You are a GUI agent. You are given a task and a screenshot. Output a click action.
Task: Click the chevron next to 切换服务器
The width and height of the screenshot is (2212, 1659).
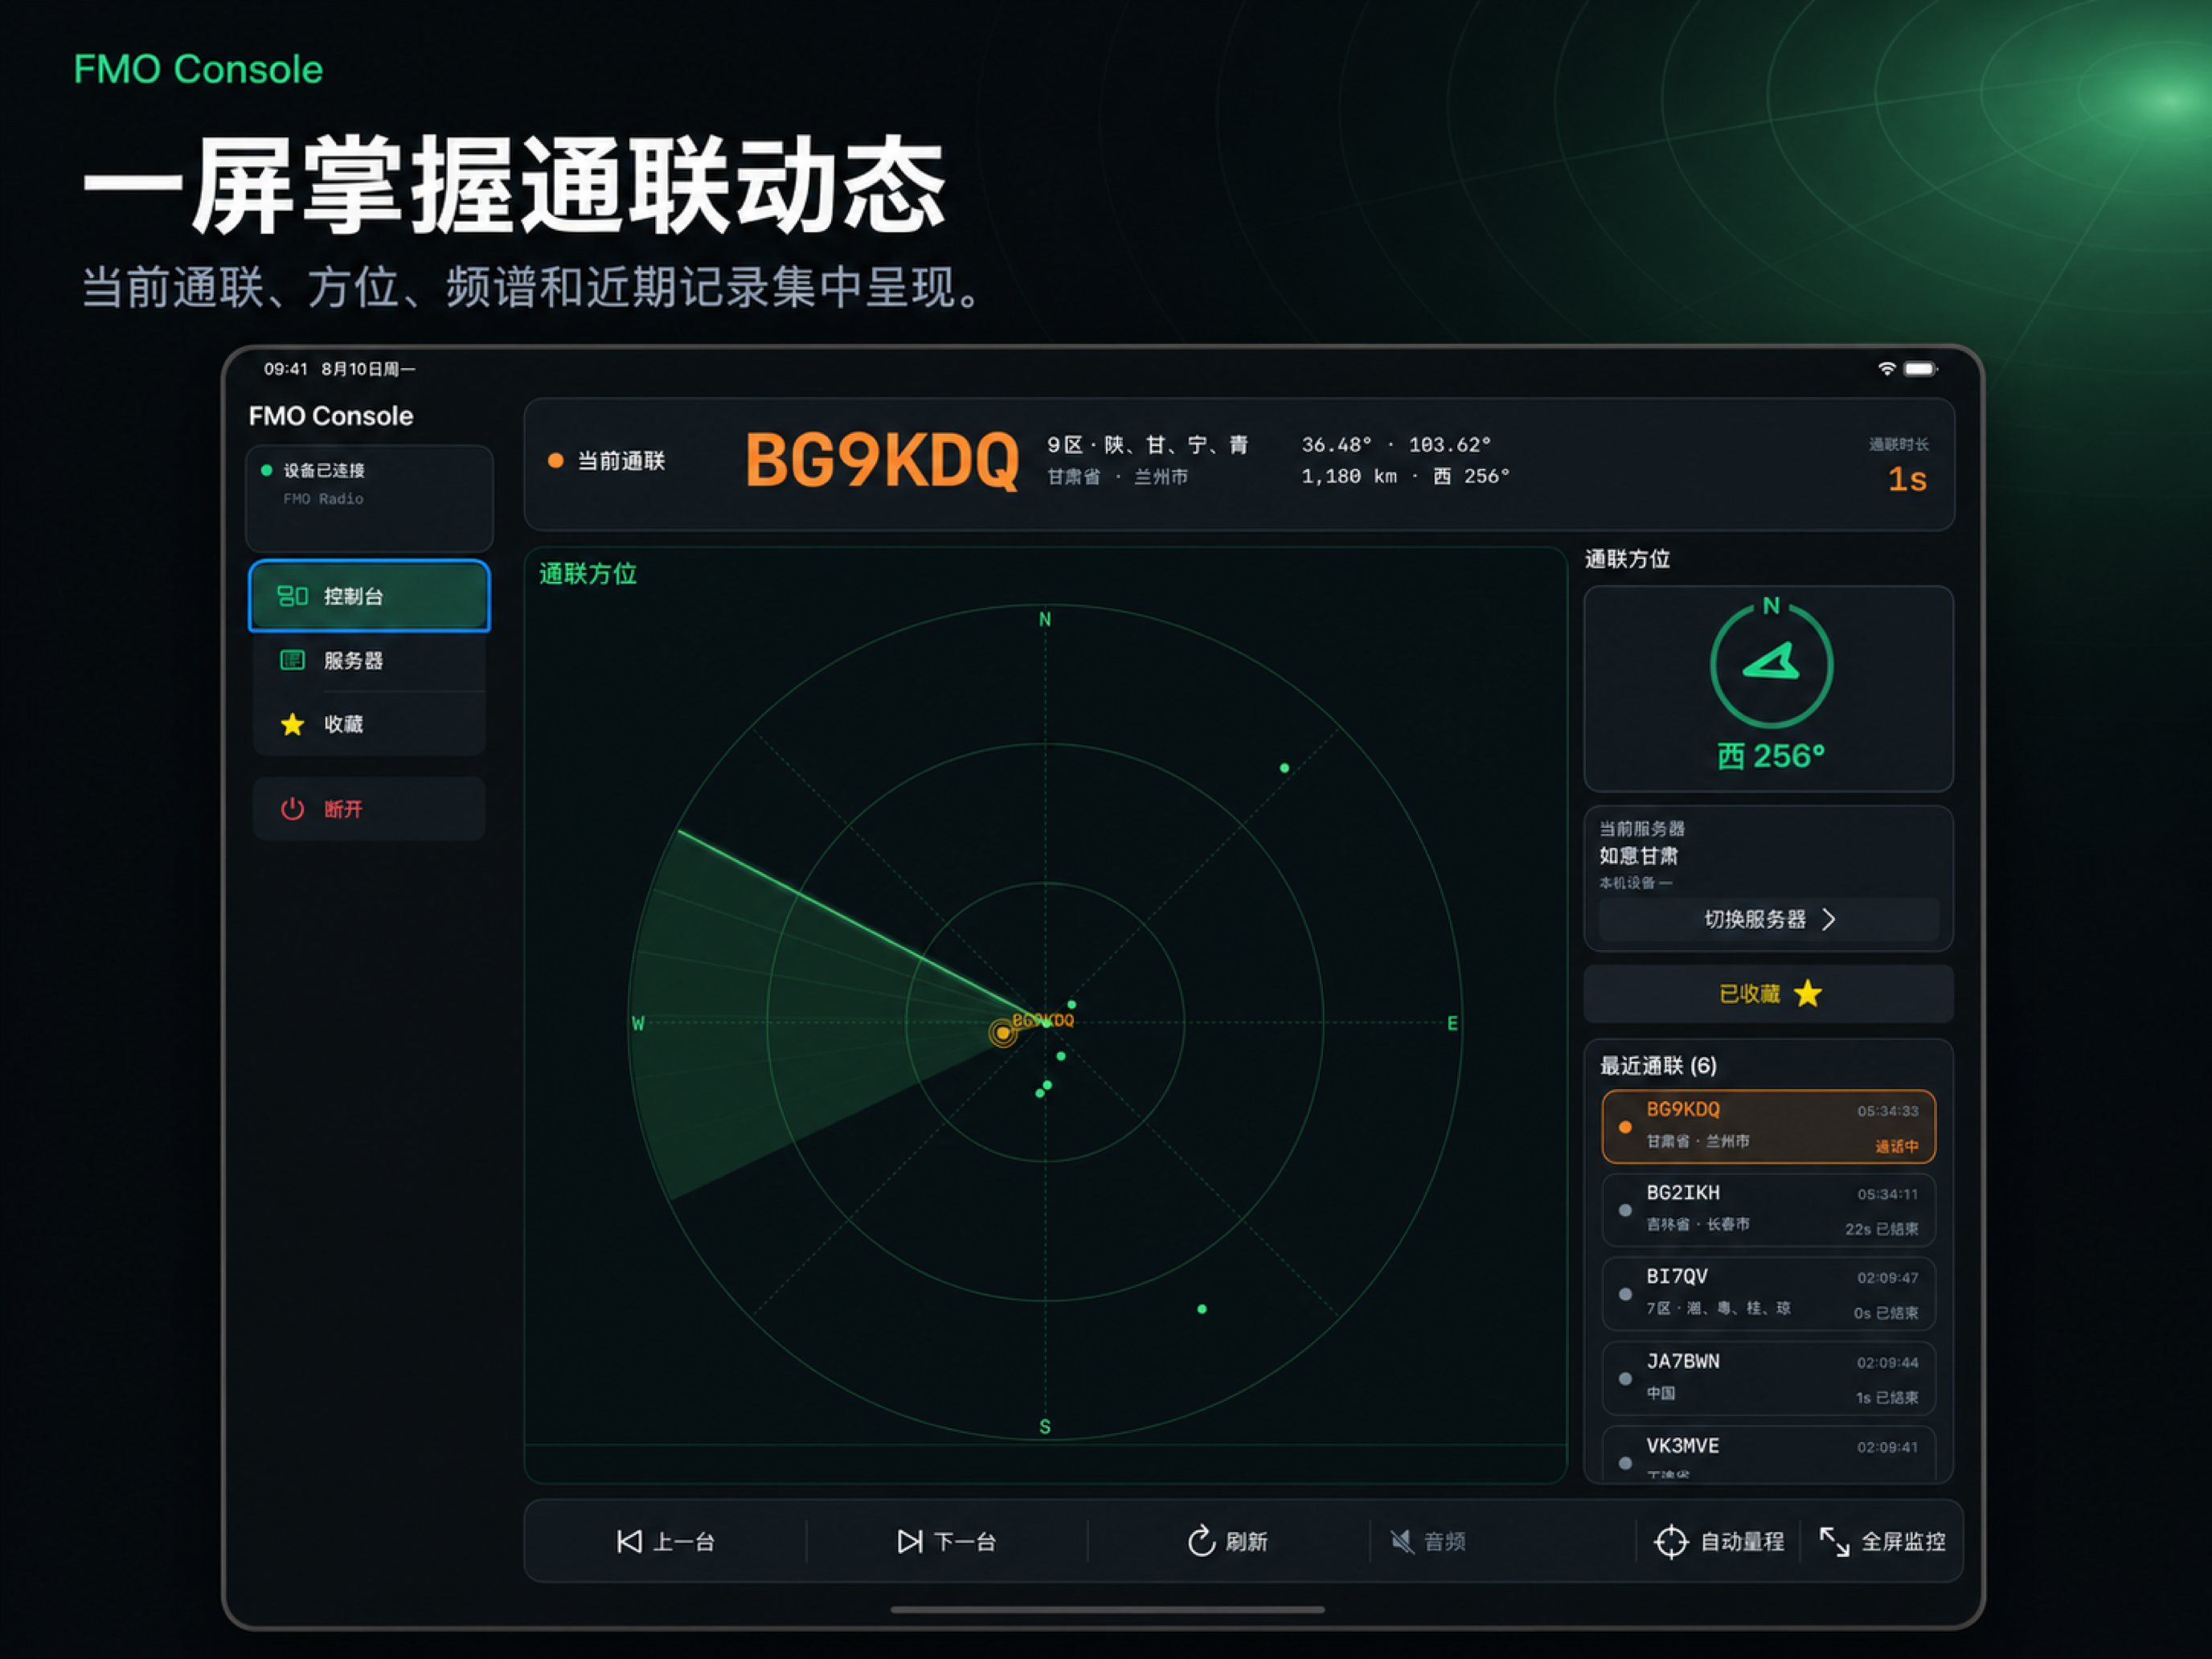coord(1829,919)
